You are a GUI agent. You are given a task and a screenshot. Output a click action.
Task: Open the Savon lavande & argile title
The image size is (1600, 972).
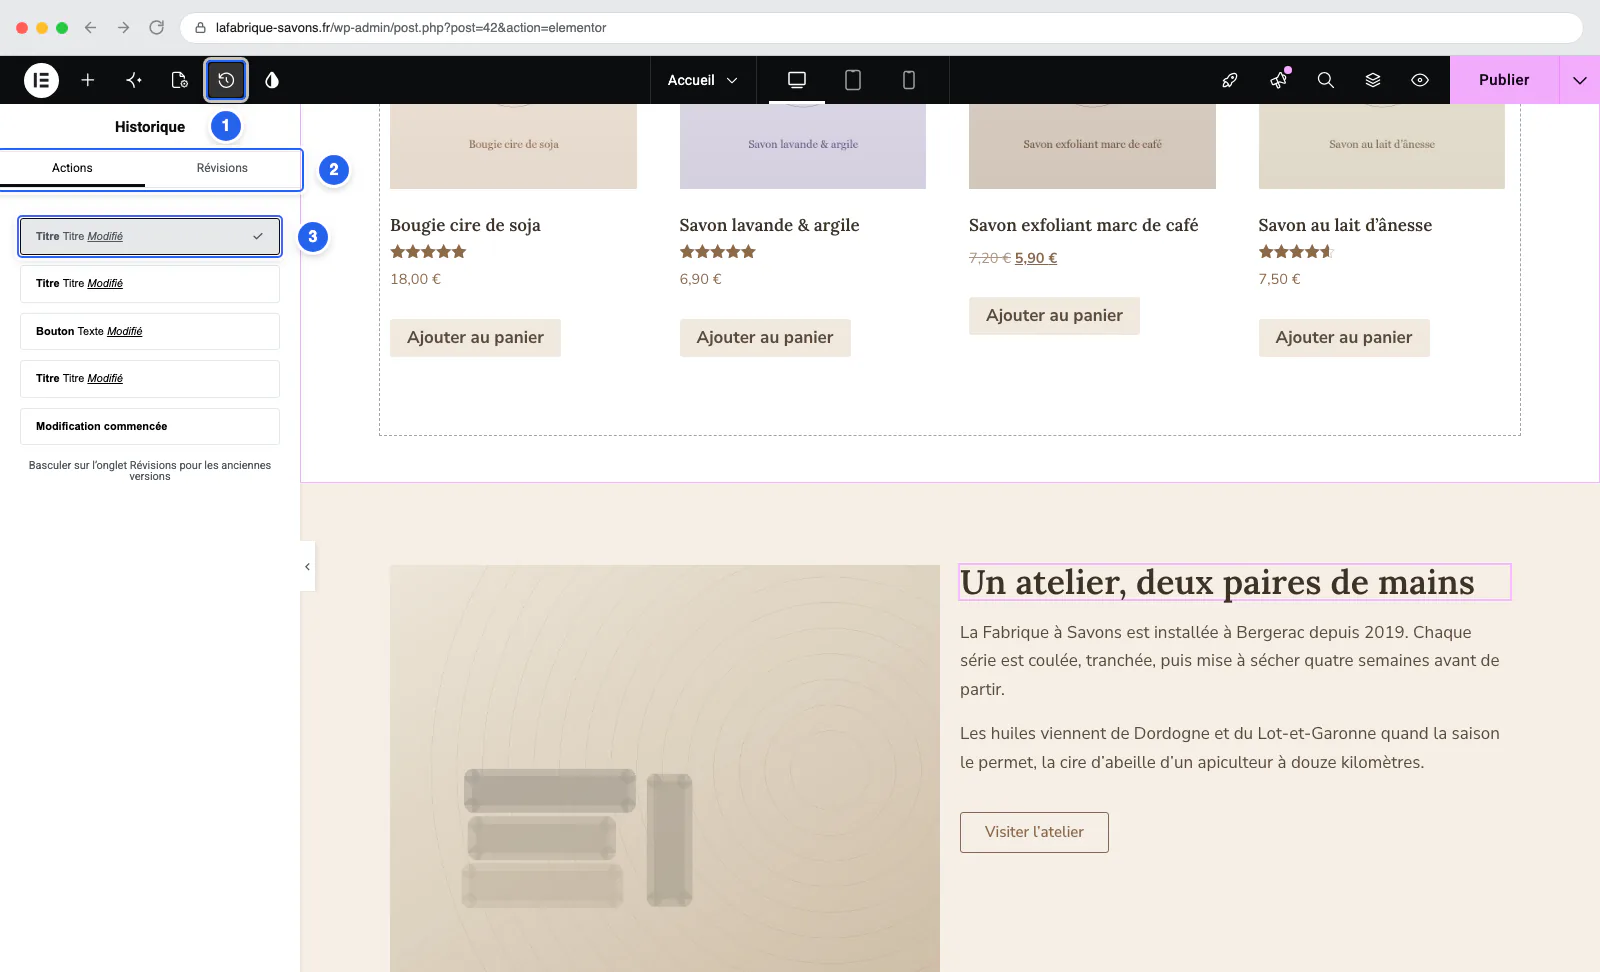(769, 225)
